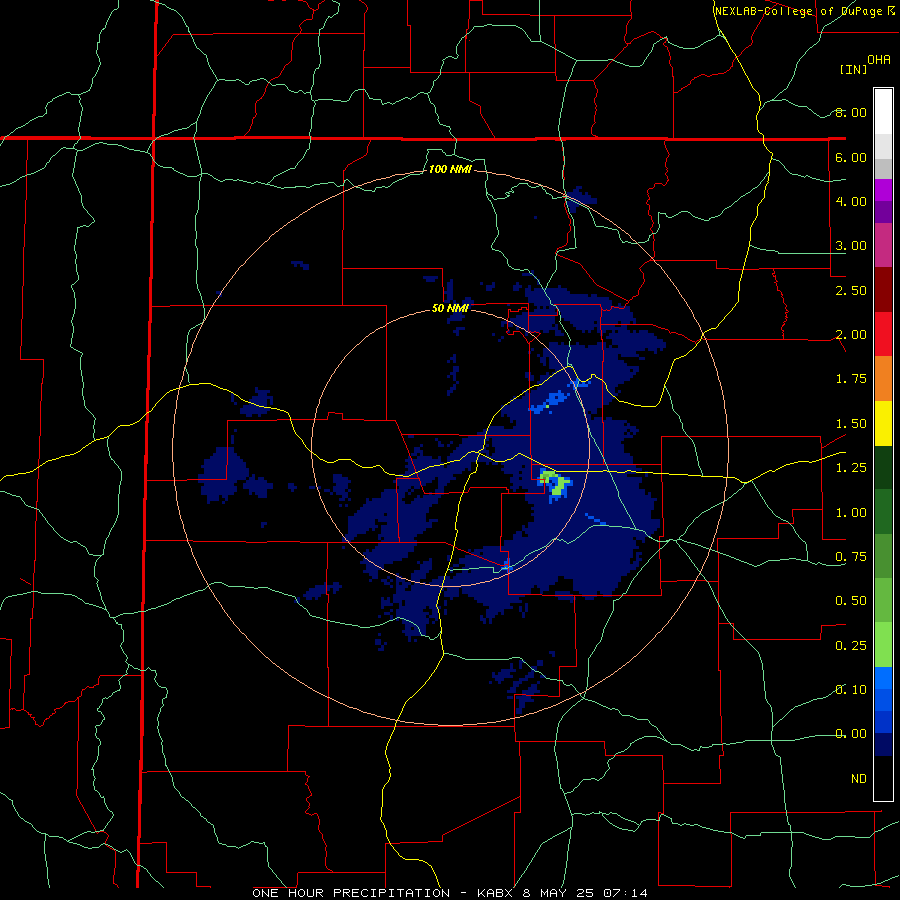Click the 6.00 legend value

pyautogui.click(x=851, y=157)
